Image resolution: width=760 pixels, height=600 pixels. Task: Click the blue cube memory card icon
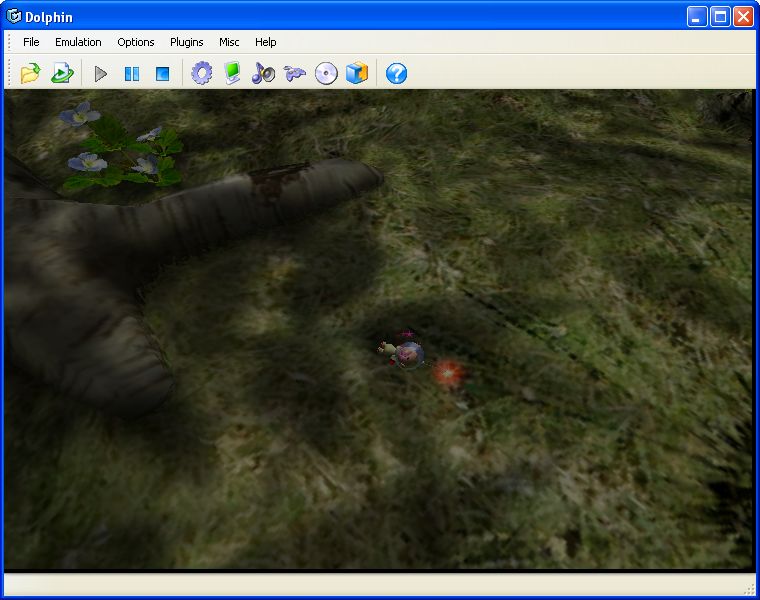point(357,74)
